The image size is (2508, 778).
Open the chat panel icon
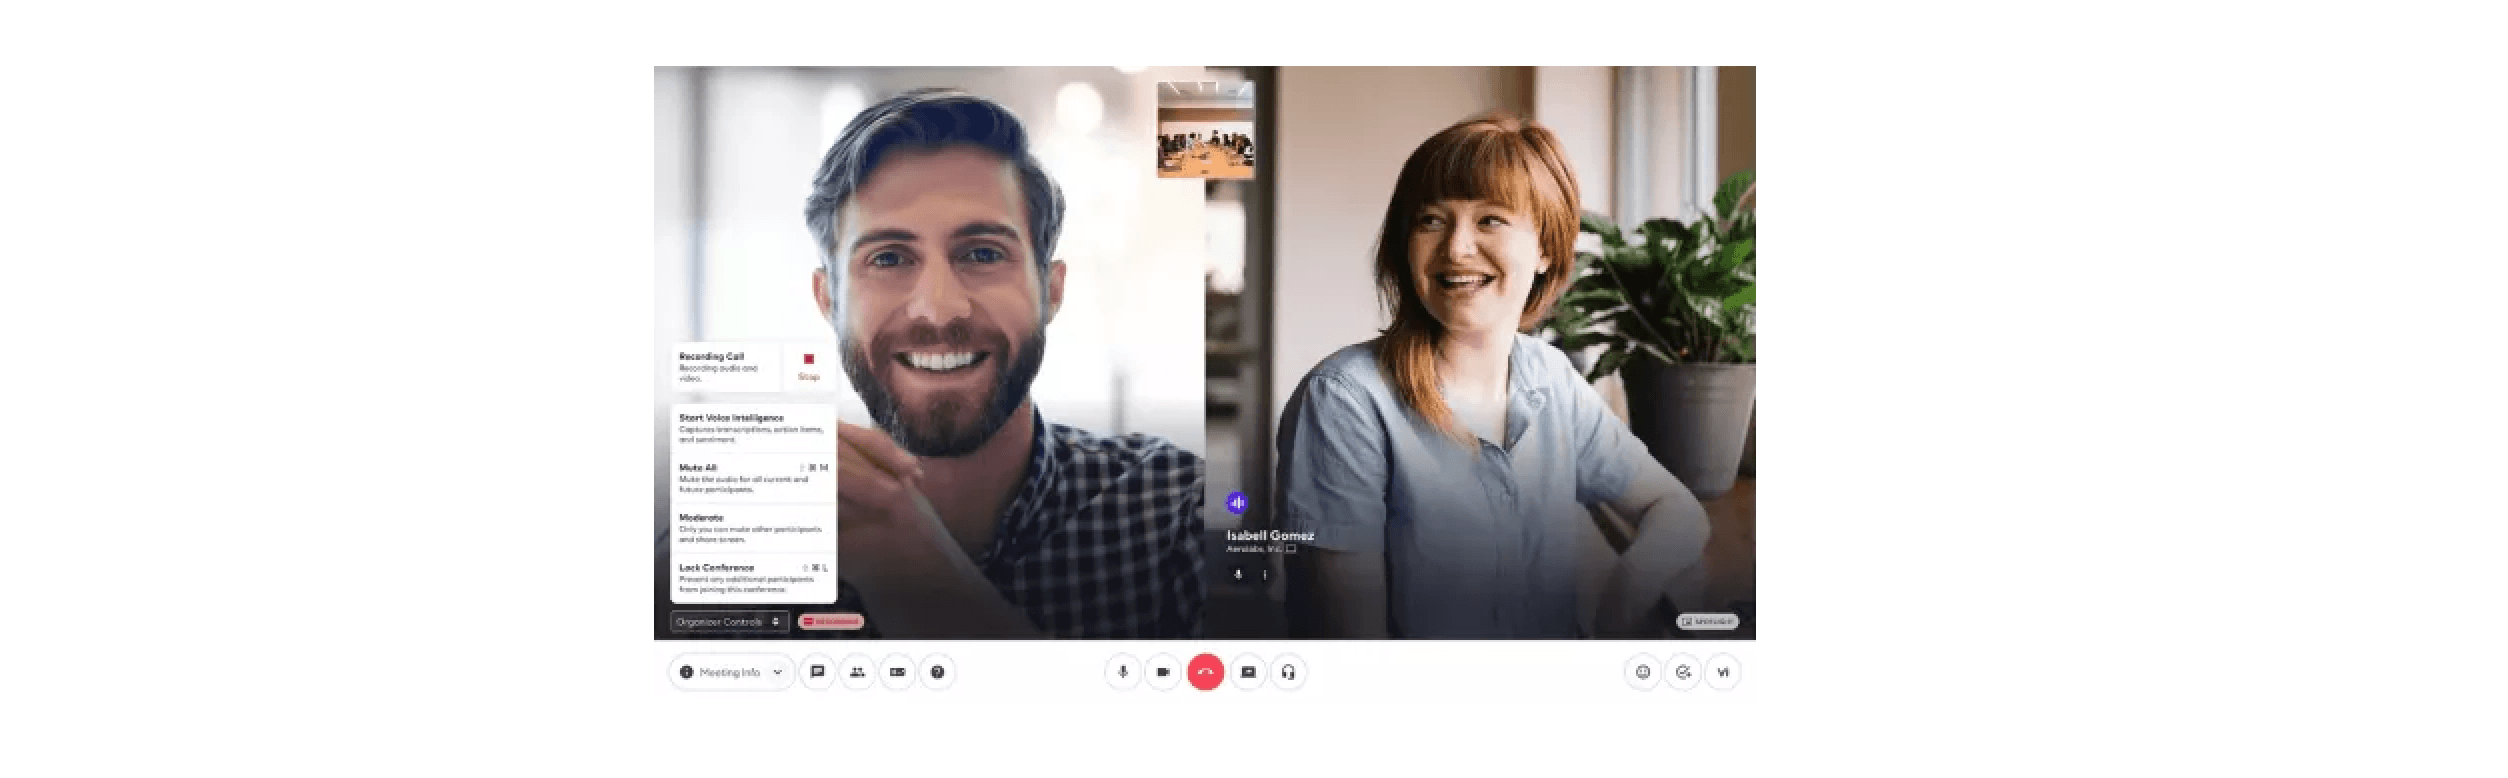[x=817, y=672]
